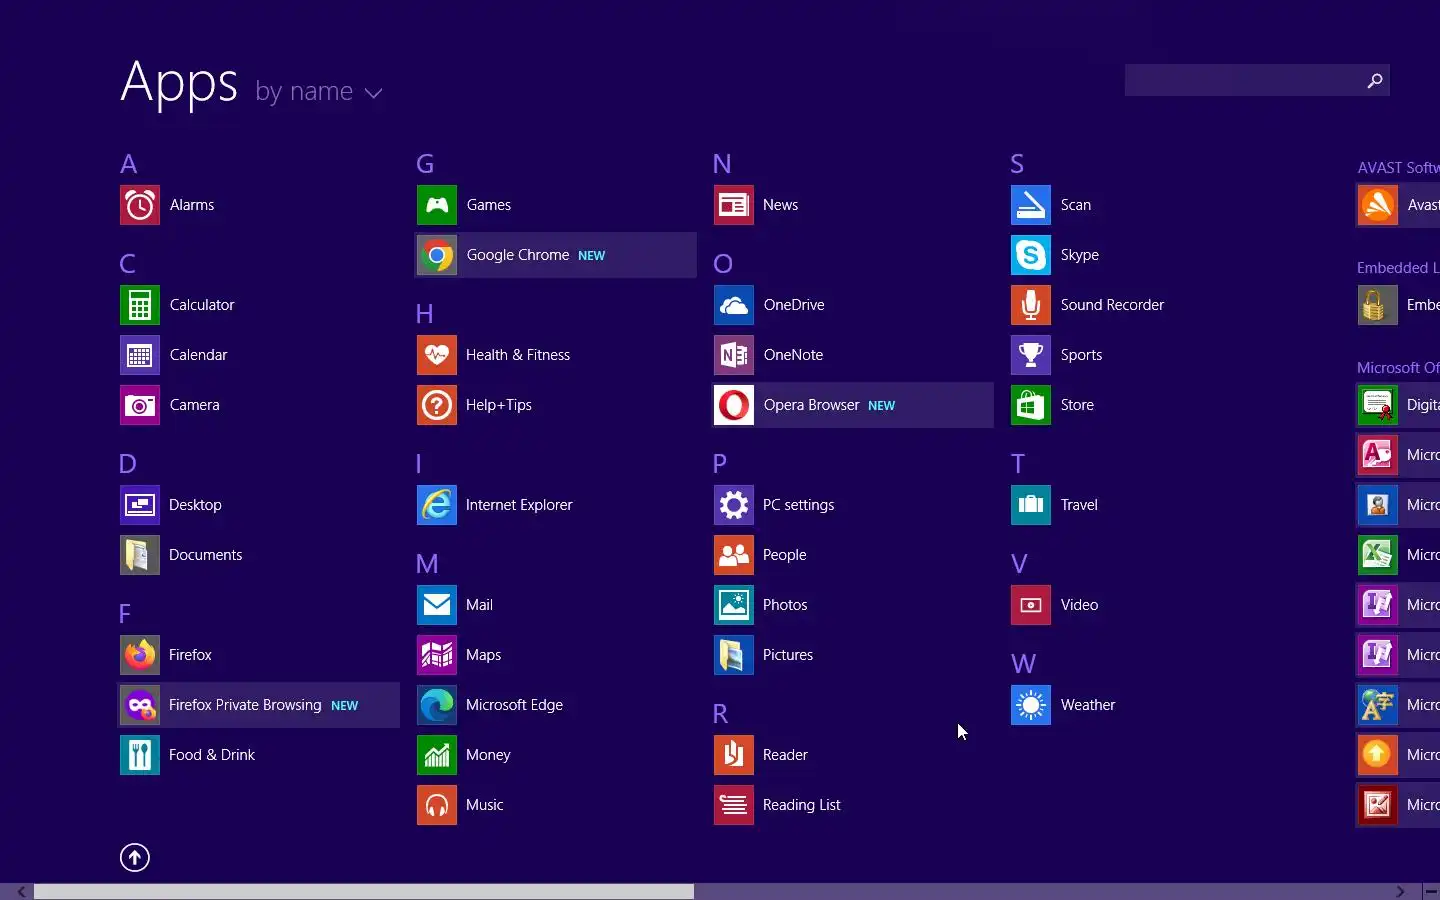This screenshot has height=900, width=1440.
Task: Open the Maps app icon
Action: (x=437, y=655)
